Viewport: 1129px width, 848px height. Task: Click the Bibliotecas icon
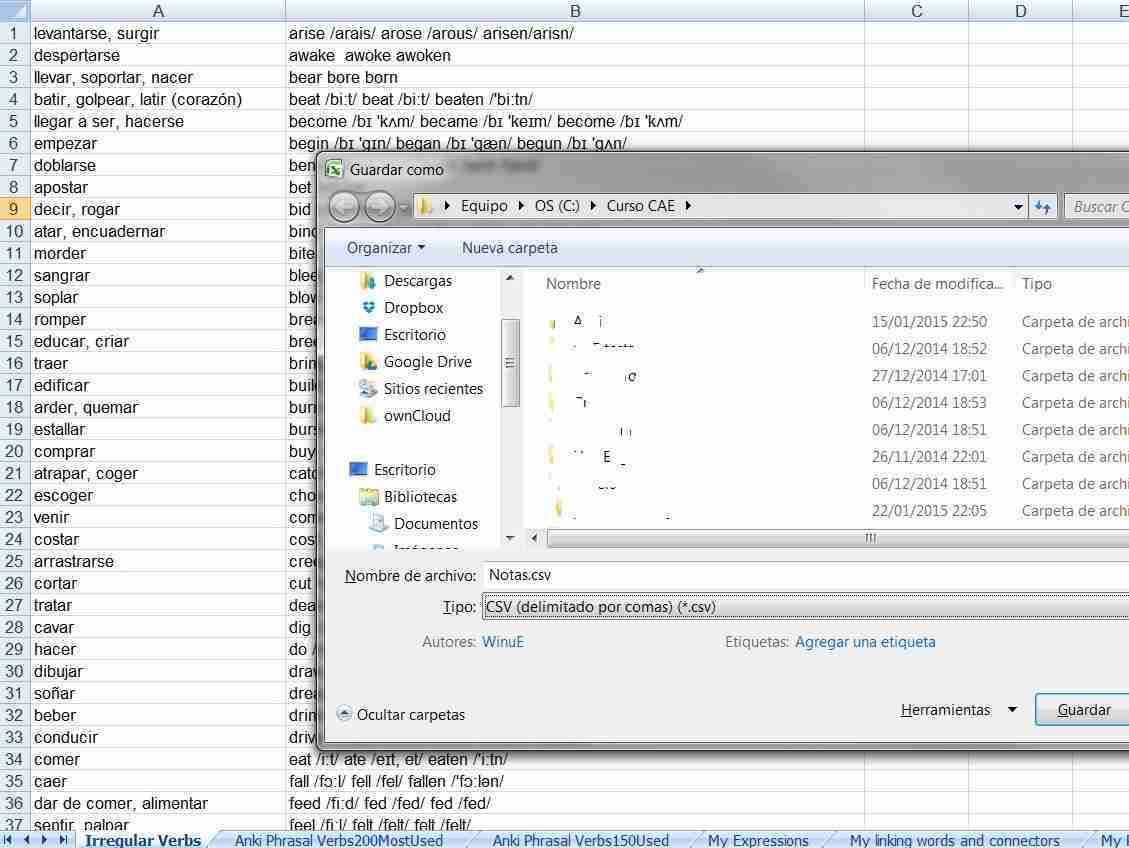[x=369, y=497]
